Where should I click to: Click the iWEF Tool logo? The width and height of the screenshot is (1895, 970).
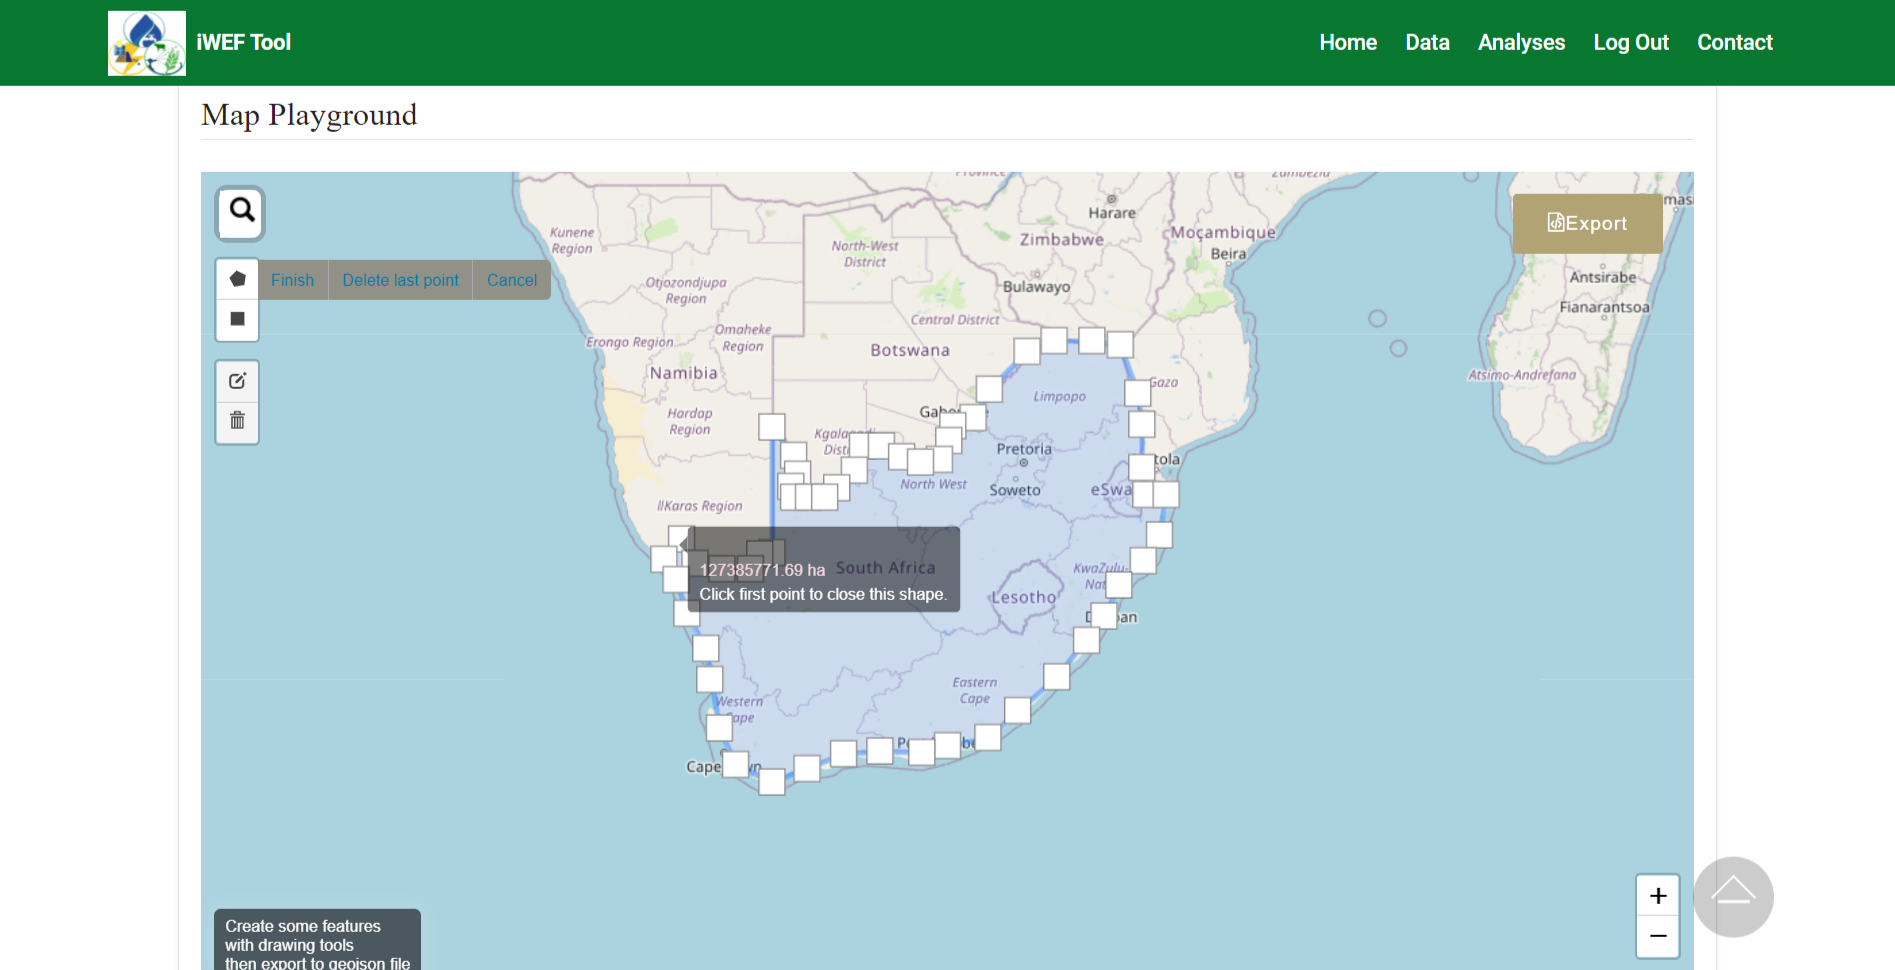pos(146,42)
